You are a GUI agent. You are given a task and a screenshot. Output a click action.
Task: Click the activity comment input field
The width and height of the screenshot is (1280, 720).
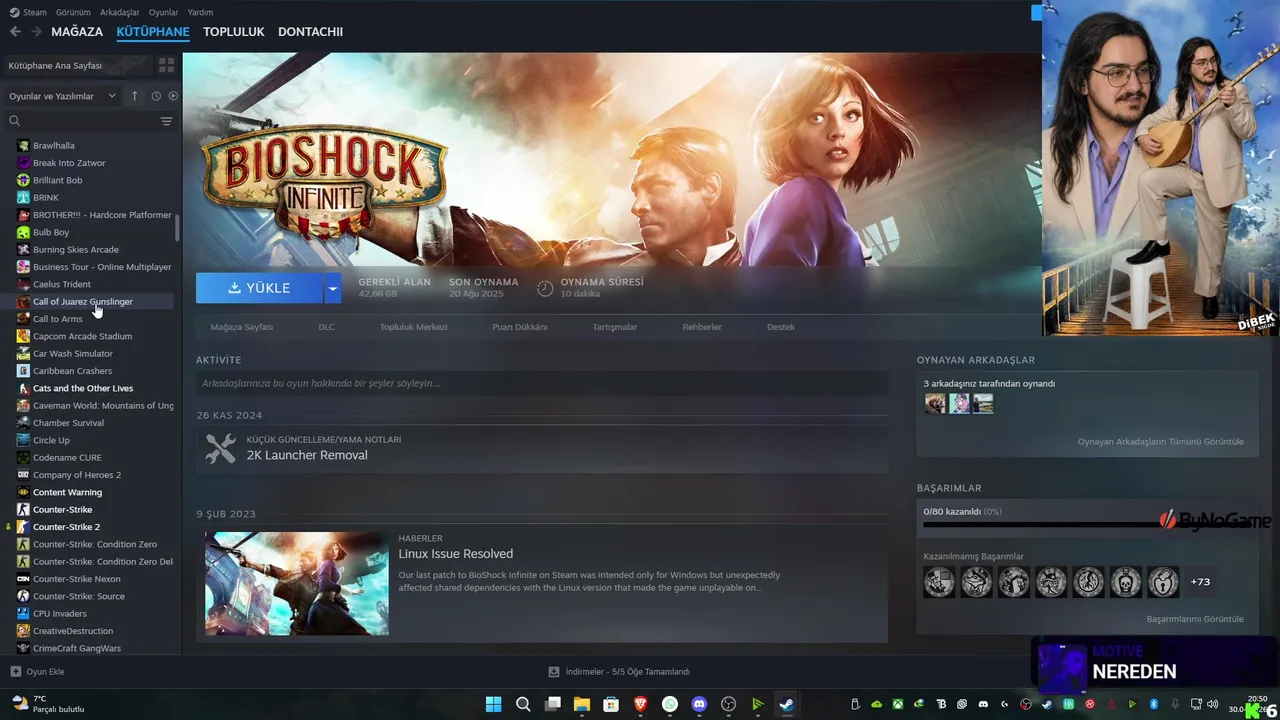542,383
